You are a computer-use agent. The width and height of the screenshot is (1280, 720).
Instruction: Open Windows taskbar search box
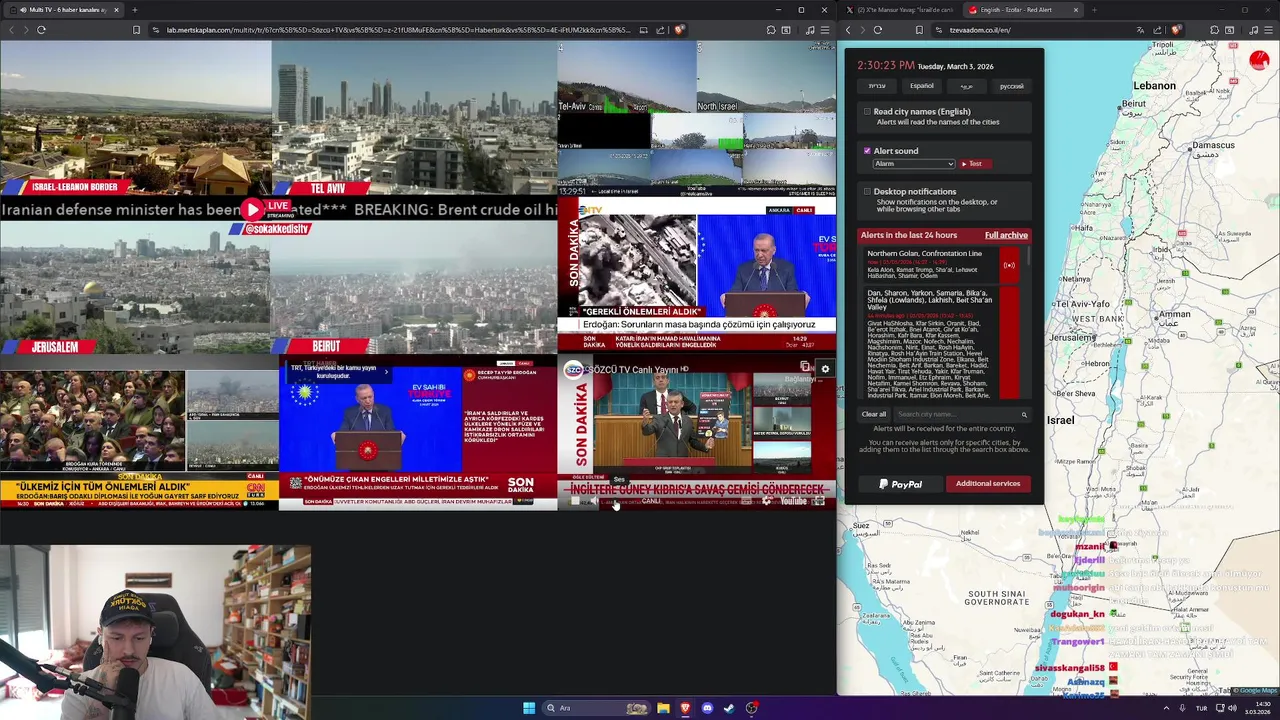click(x=597, y=708)
